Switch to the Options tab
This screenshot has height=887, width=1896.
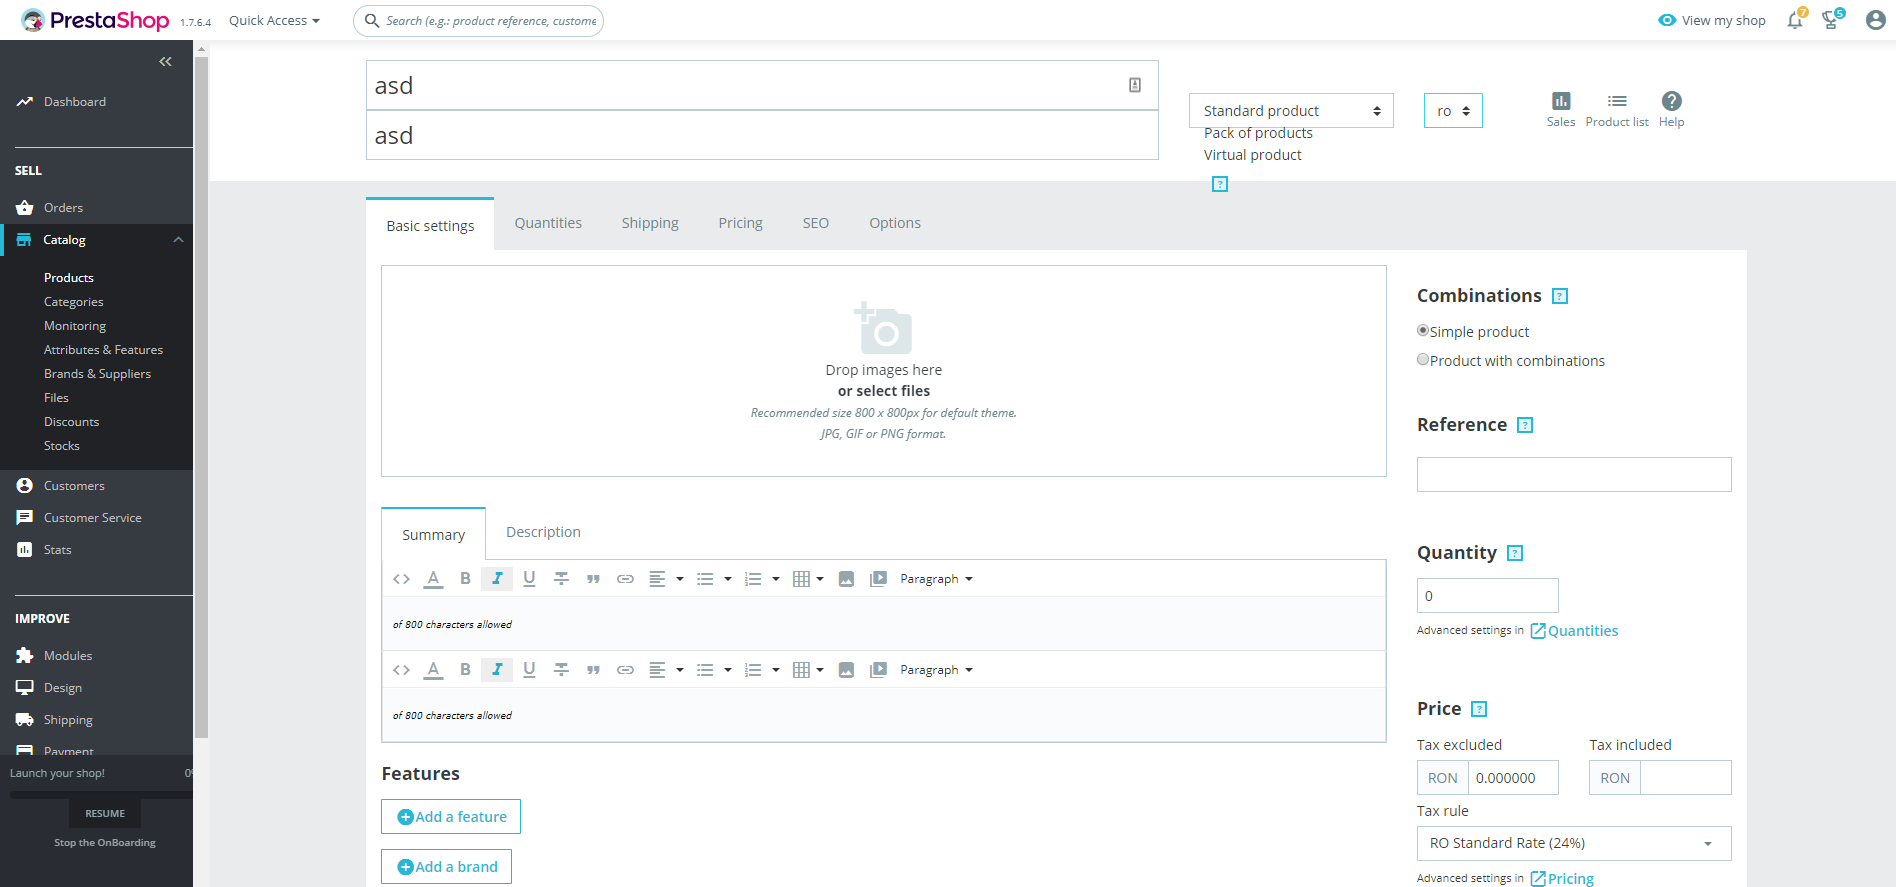(x=895, y=223)
